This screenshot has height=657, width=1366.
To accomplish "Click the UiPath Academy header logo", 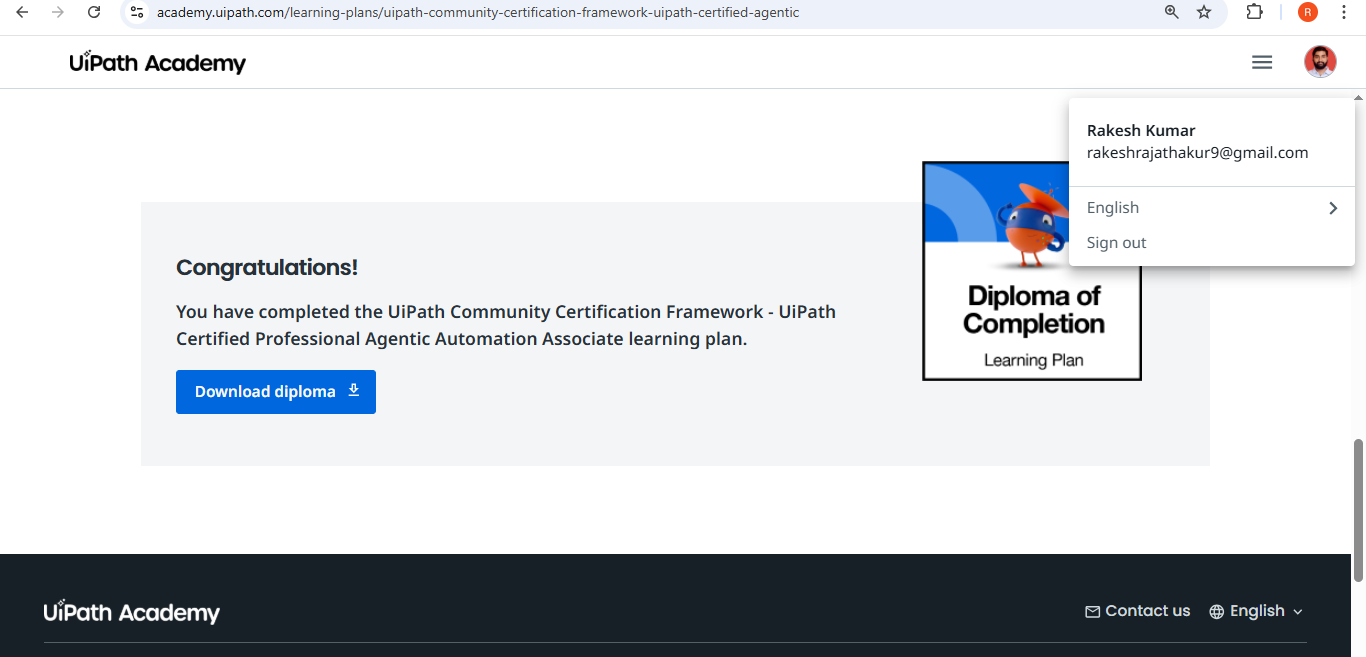I will click(x=157, y=63).
